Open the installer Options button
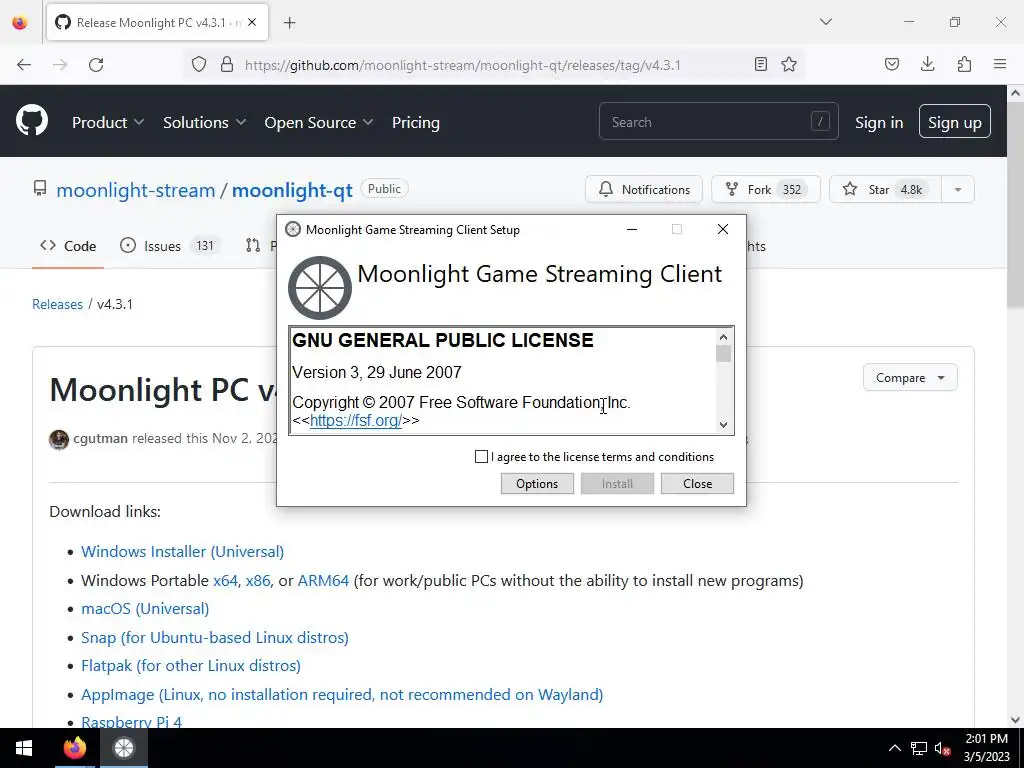This screenshot has width=1024, height=768. click(x=537, y=483)
